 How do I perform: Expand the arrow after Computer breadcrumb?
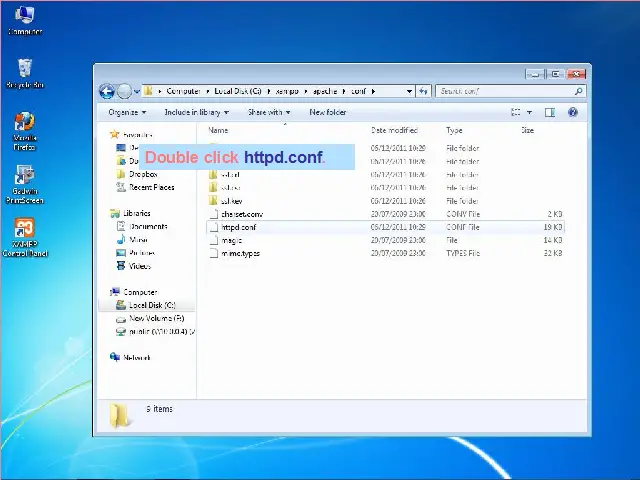(x=208, y=91)
